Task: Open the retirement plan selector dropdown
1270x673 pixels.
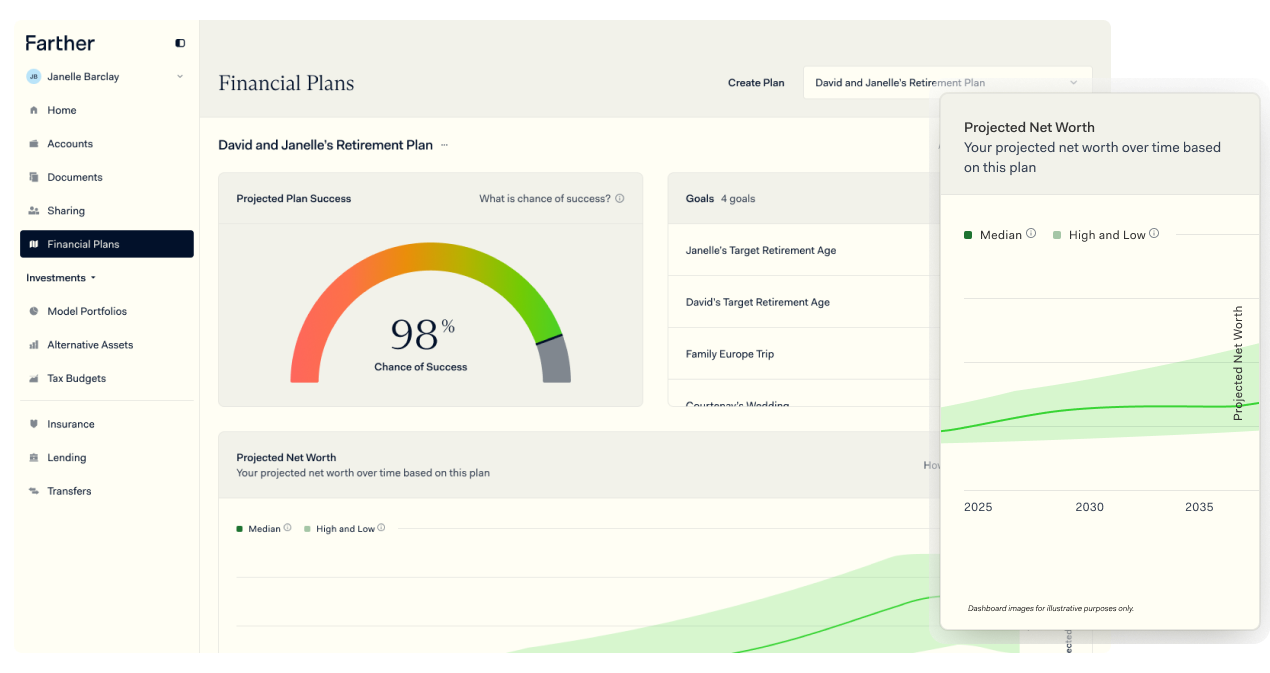Action: tap(947, 83)
